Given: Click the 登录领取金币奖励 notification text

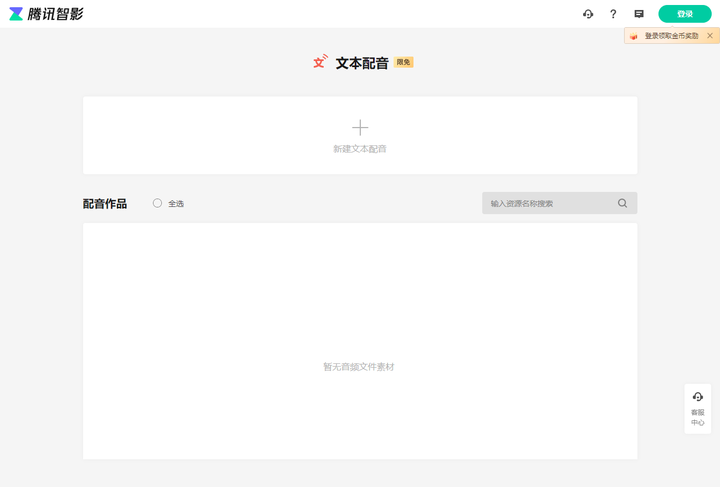Looking at the screenshot, I should pos(671,36).
